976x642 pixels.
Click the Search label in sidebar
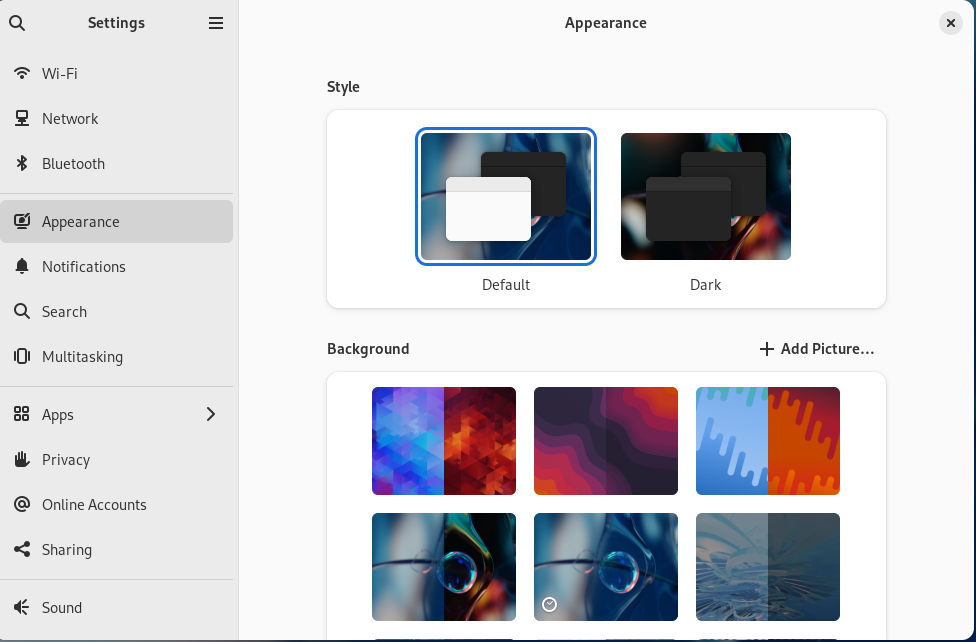(x=64, y=311)
